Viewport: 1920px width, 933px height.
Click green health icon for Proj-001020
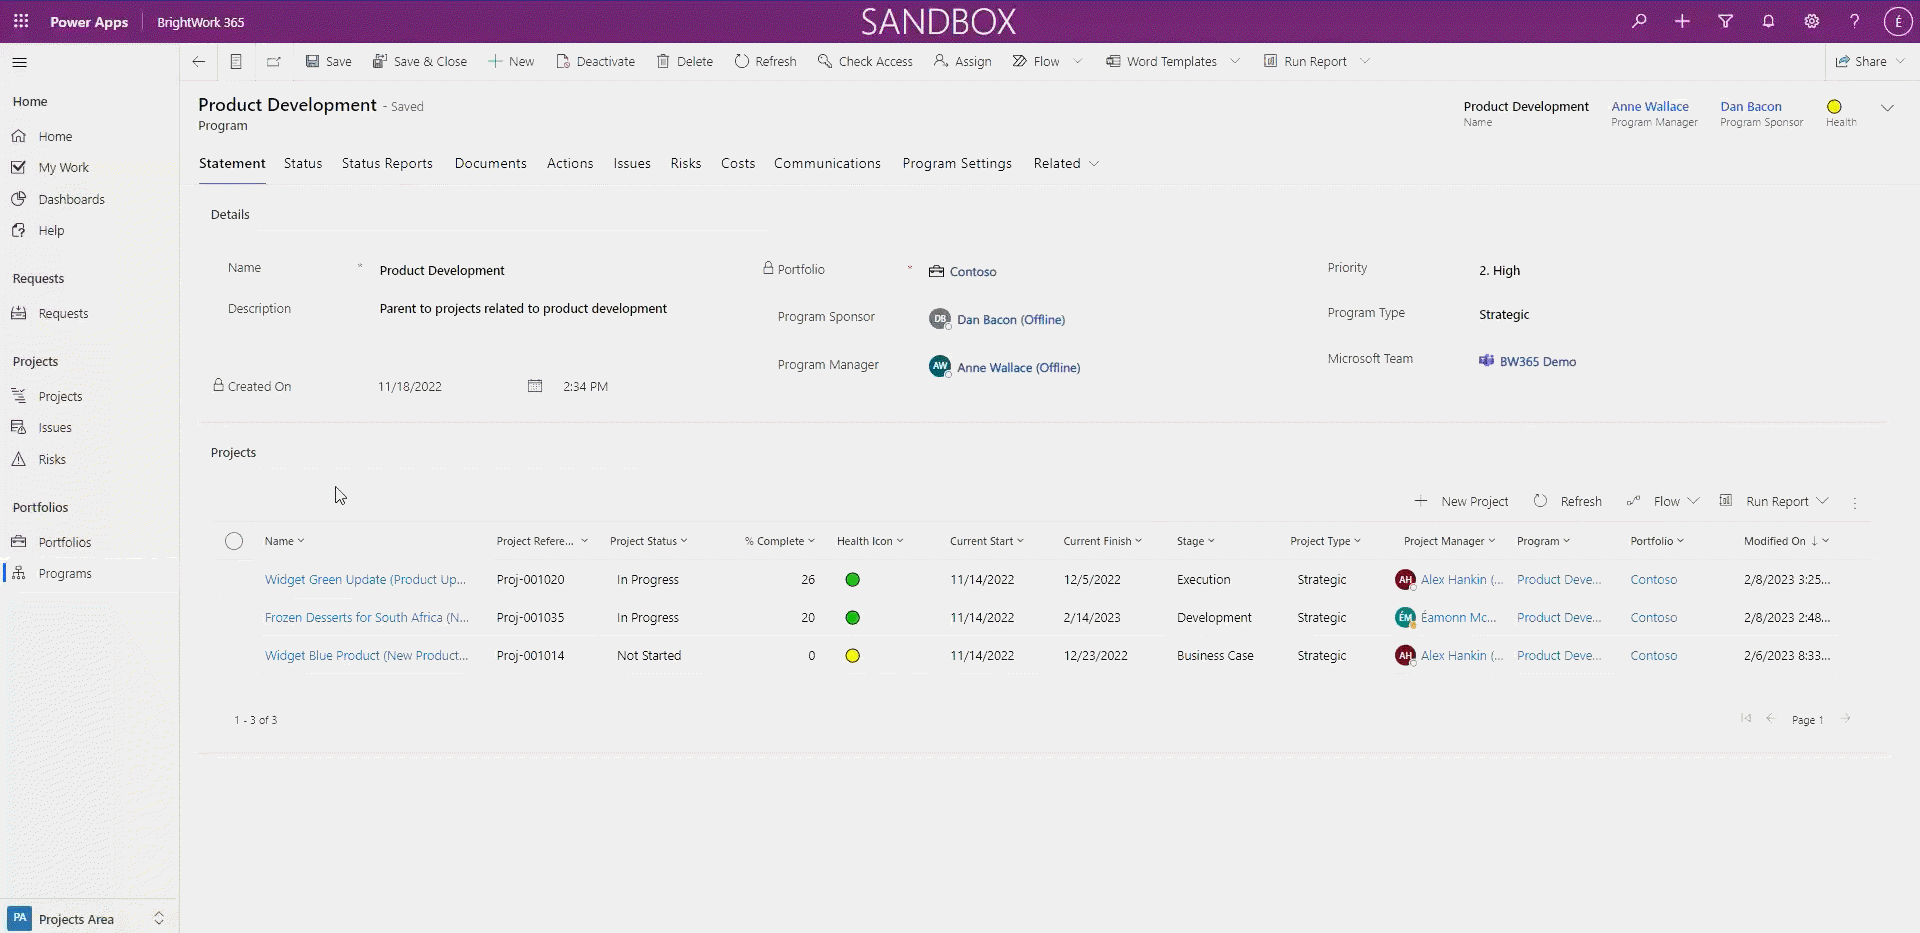tap(852, 579)
